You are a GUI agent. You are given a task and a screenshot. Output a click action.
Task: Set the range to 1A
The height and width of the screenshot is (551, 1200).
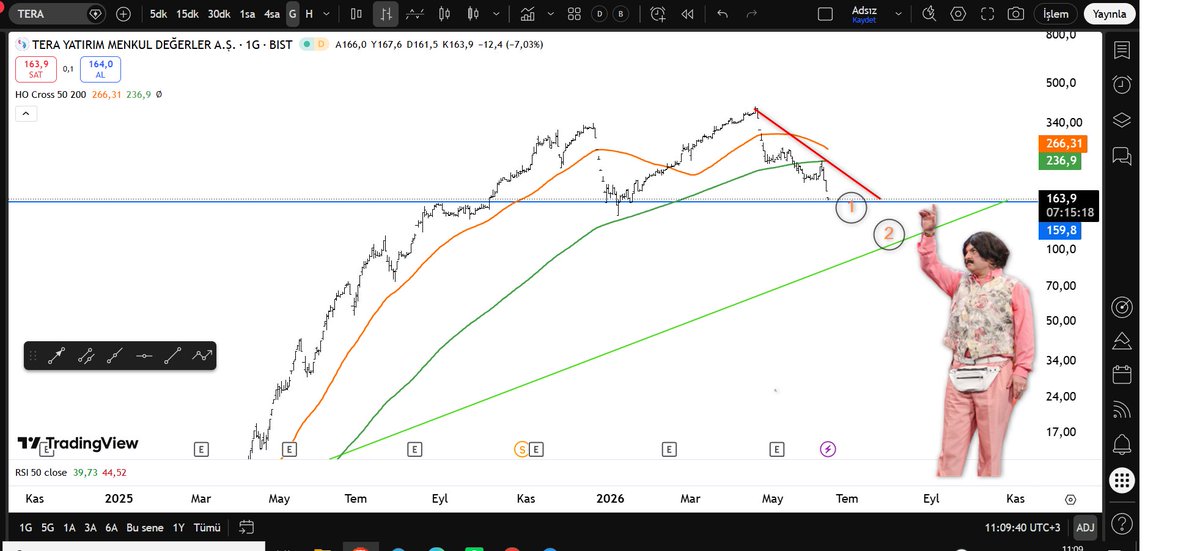[69, 527]
